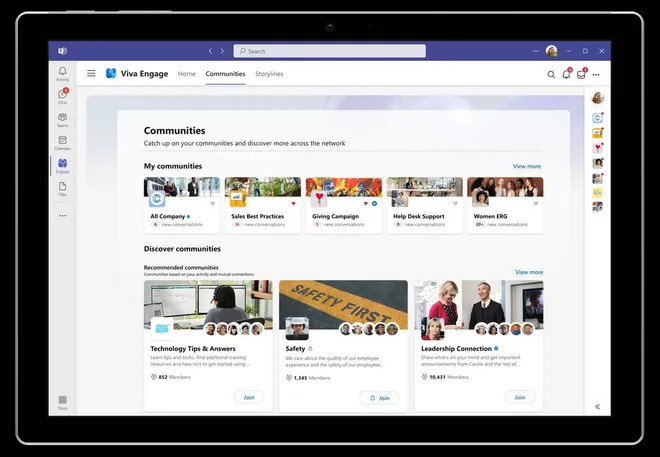
Task: Open Women ERG avatar in right rail
Action: [597, 163]
